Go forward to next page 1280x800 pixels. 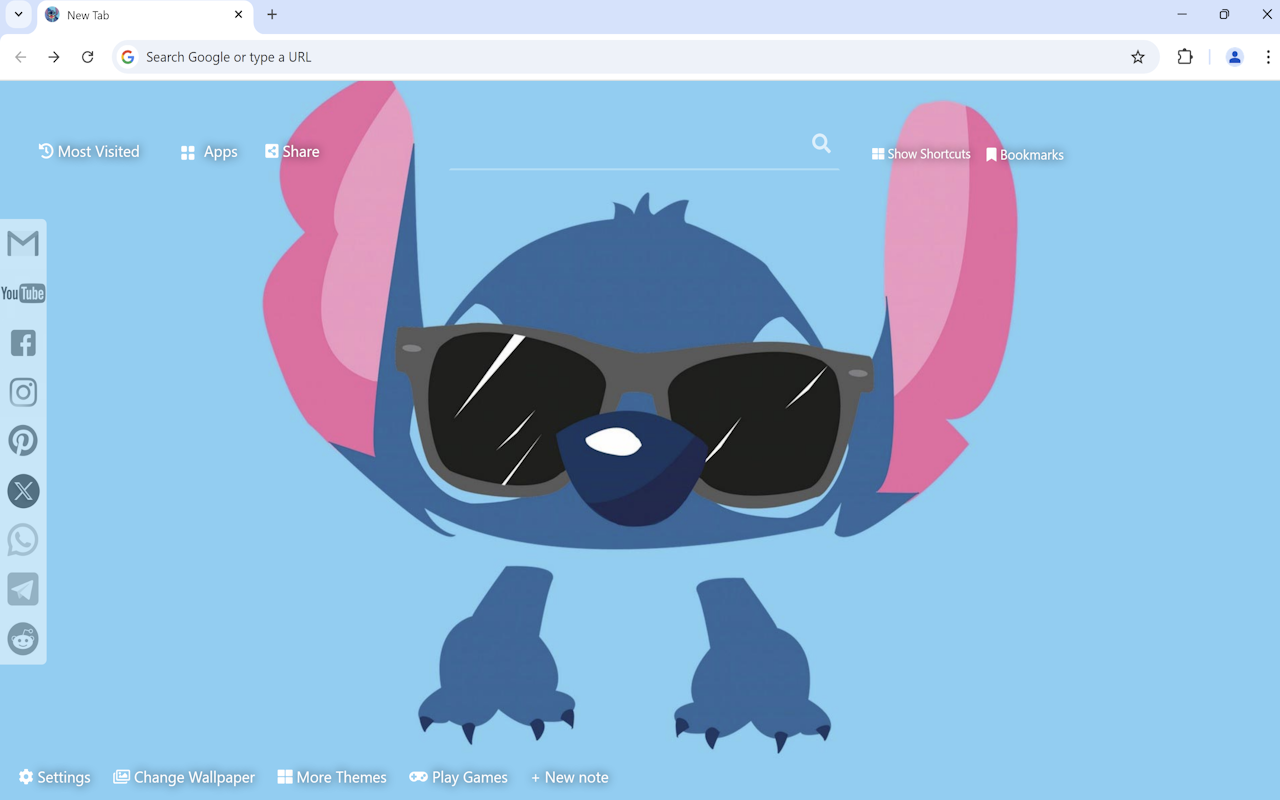click(54, 57)
